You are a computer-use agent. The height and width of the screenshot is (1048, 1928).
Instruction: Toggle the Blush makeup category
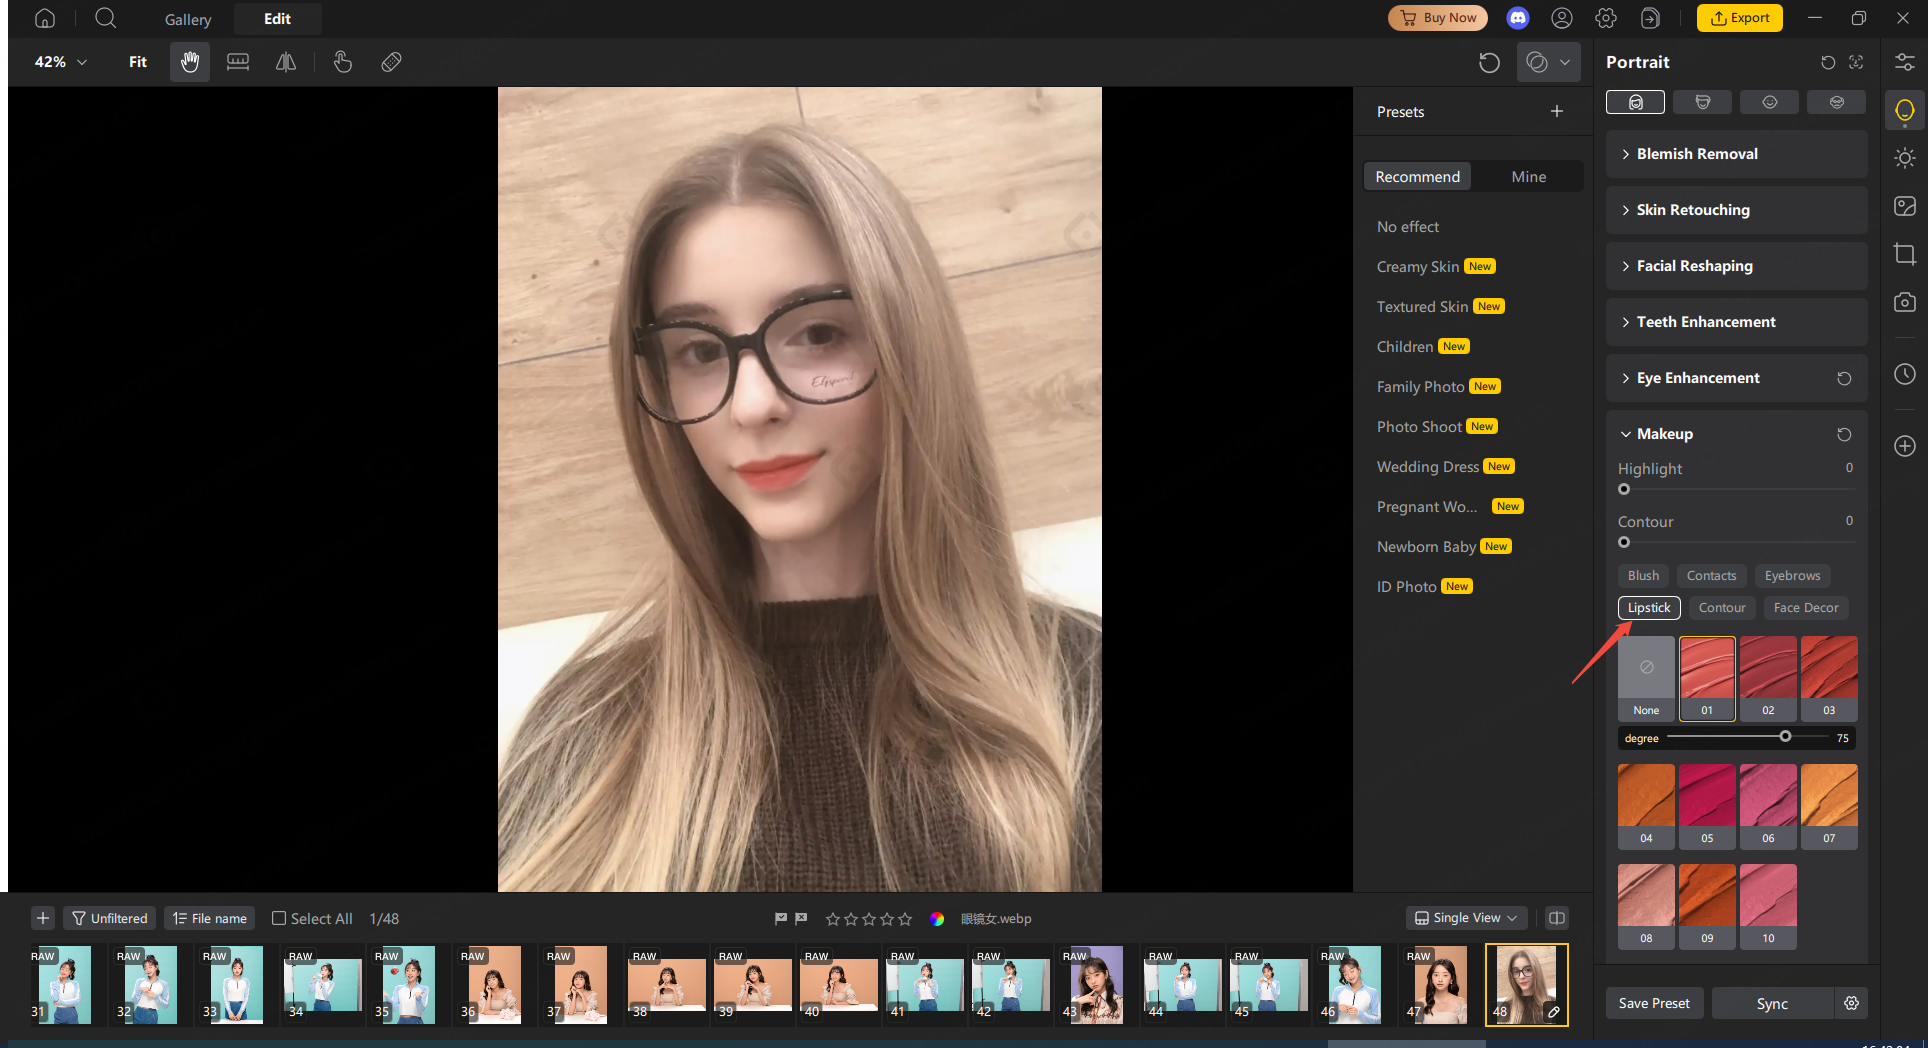[x=1643, y=575]
